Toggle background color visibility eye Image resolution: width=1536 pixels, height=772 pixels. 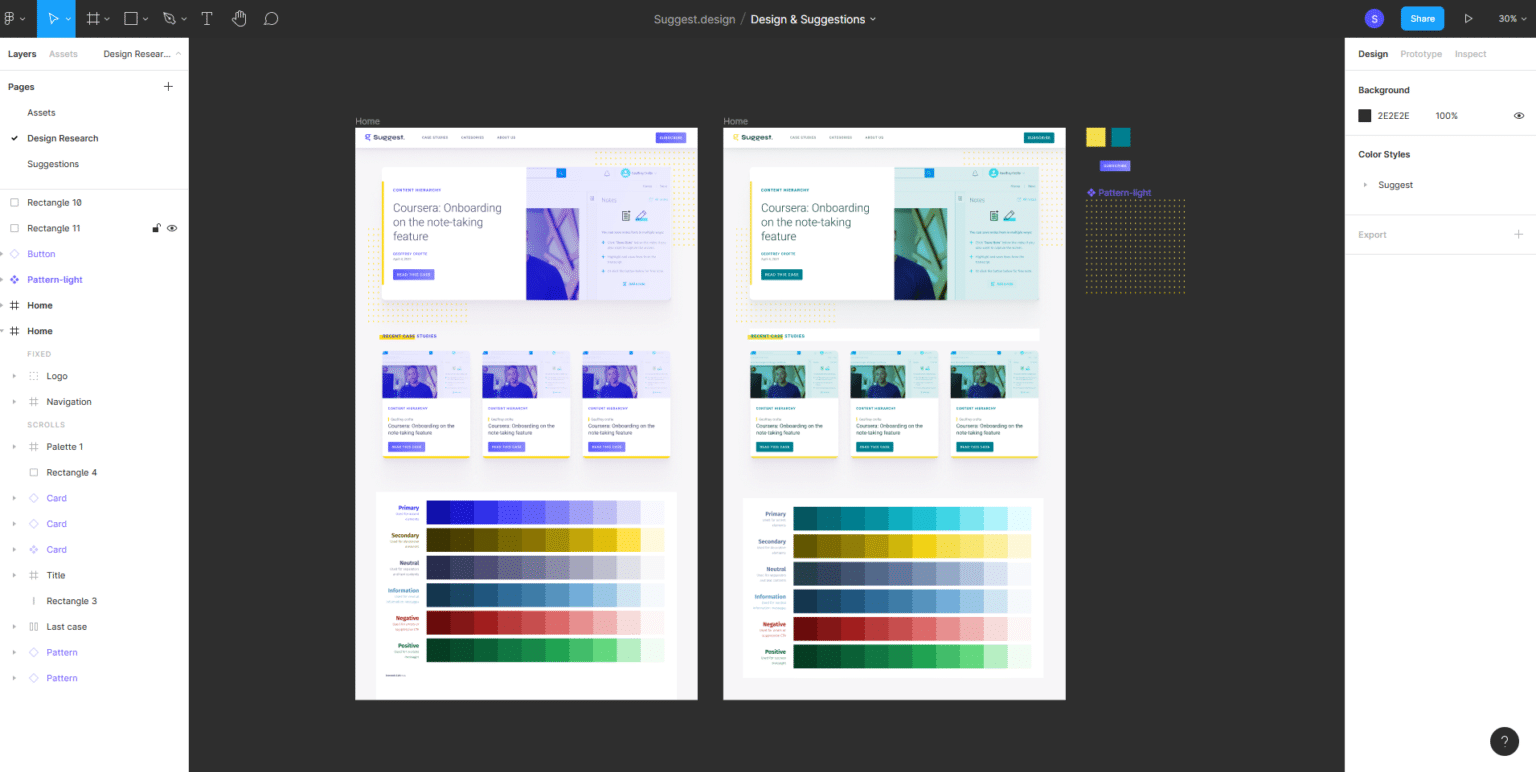coord(1519,116)
